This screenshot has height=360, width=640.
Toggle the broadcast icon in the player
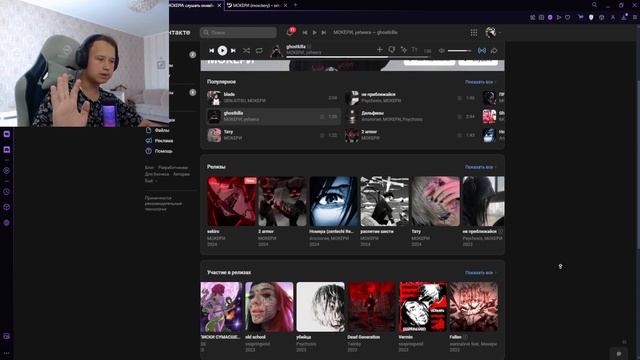tap(482, 51)
